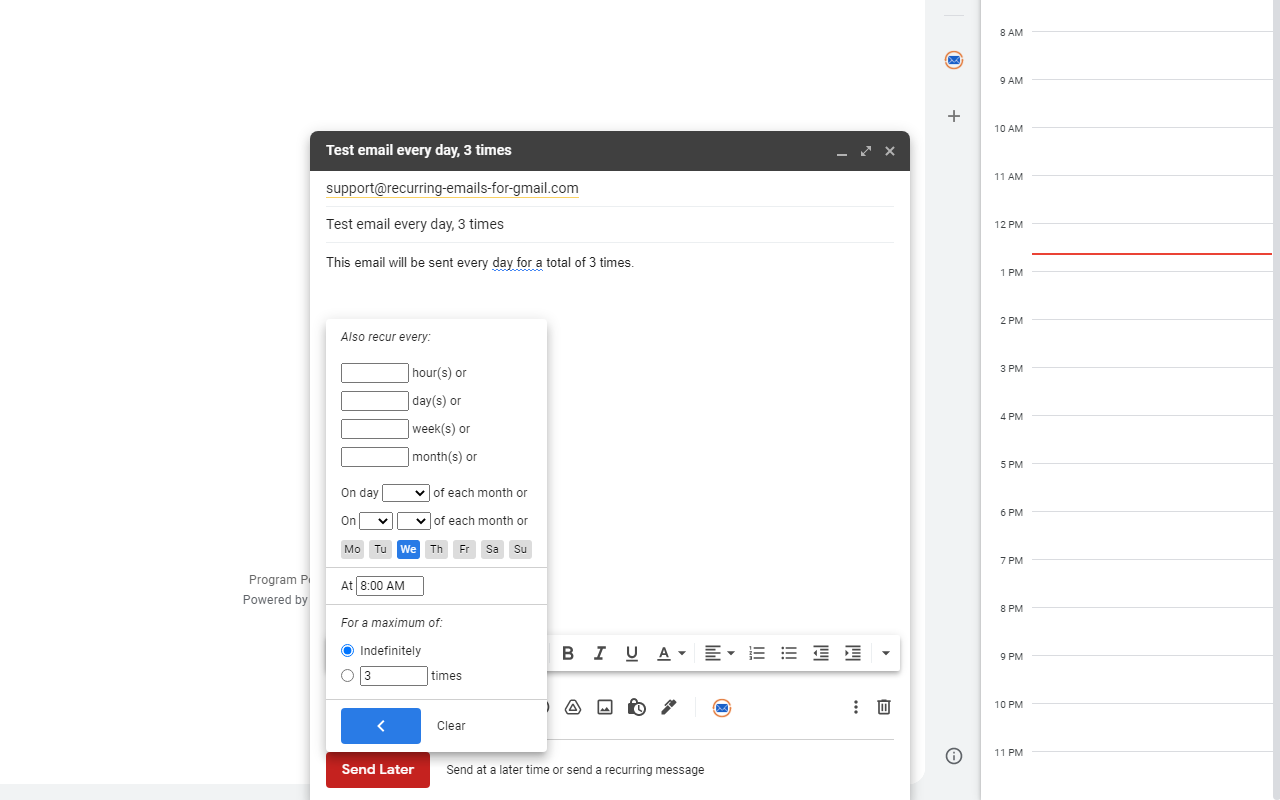Image resolution: width=1280 pixels, height=800 pixels.
Task: Insert a numbered list
Action: tap(757, 653)
